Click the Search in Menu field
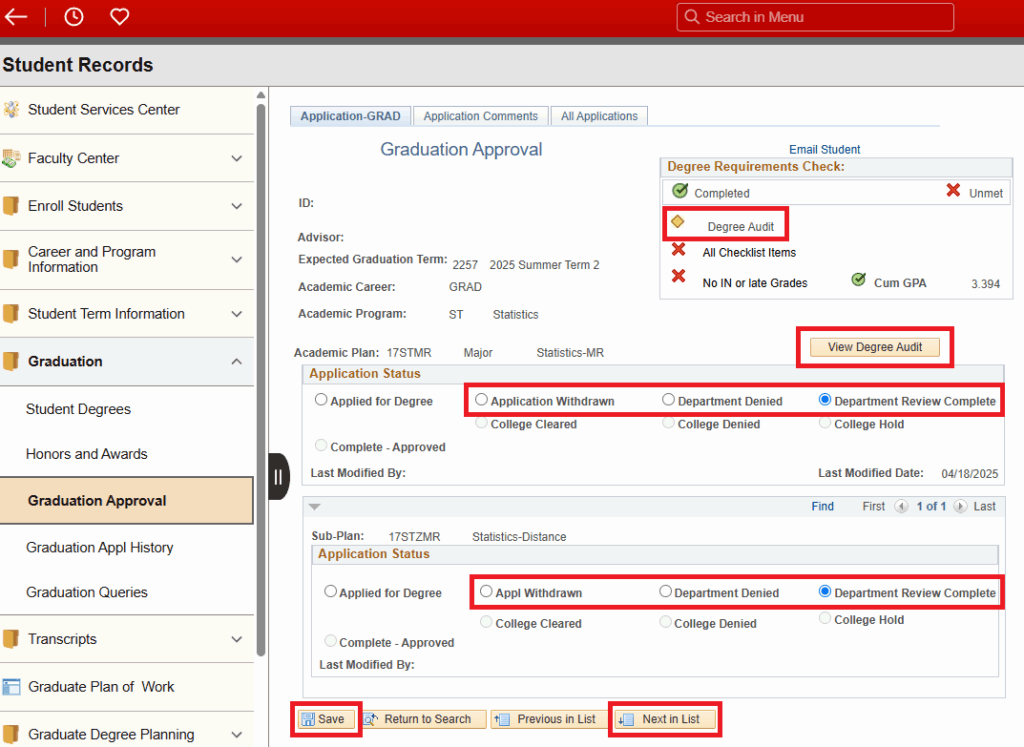The height and width of the screenshot is (747, 1024). pyautogui.click(x=815, y=17)
